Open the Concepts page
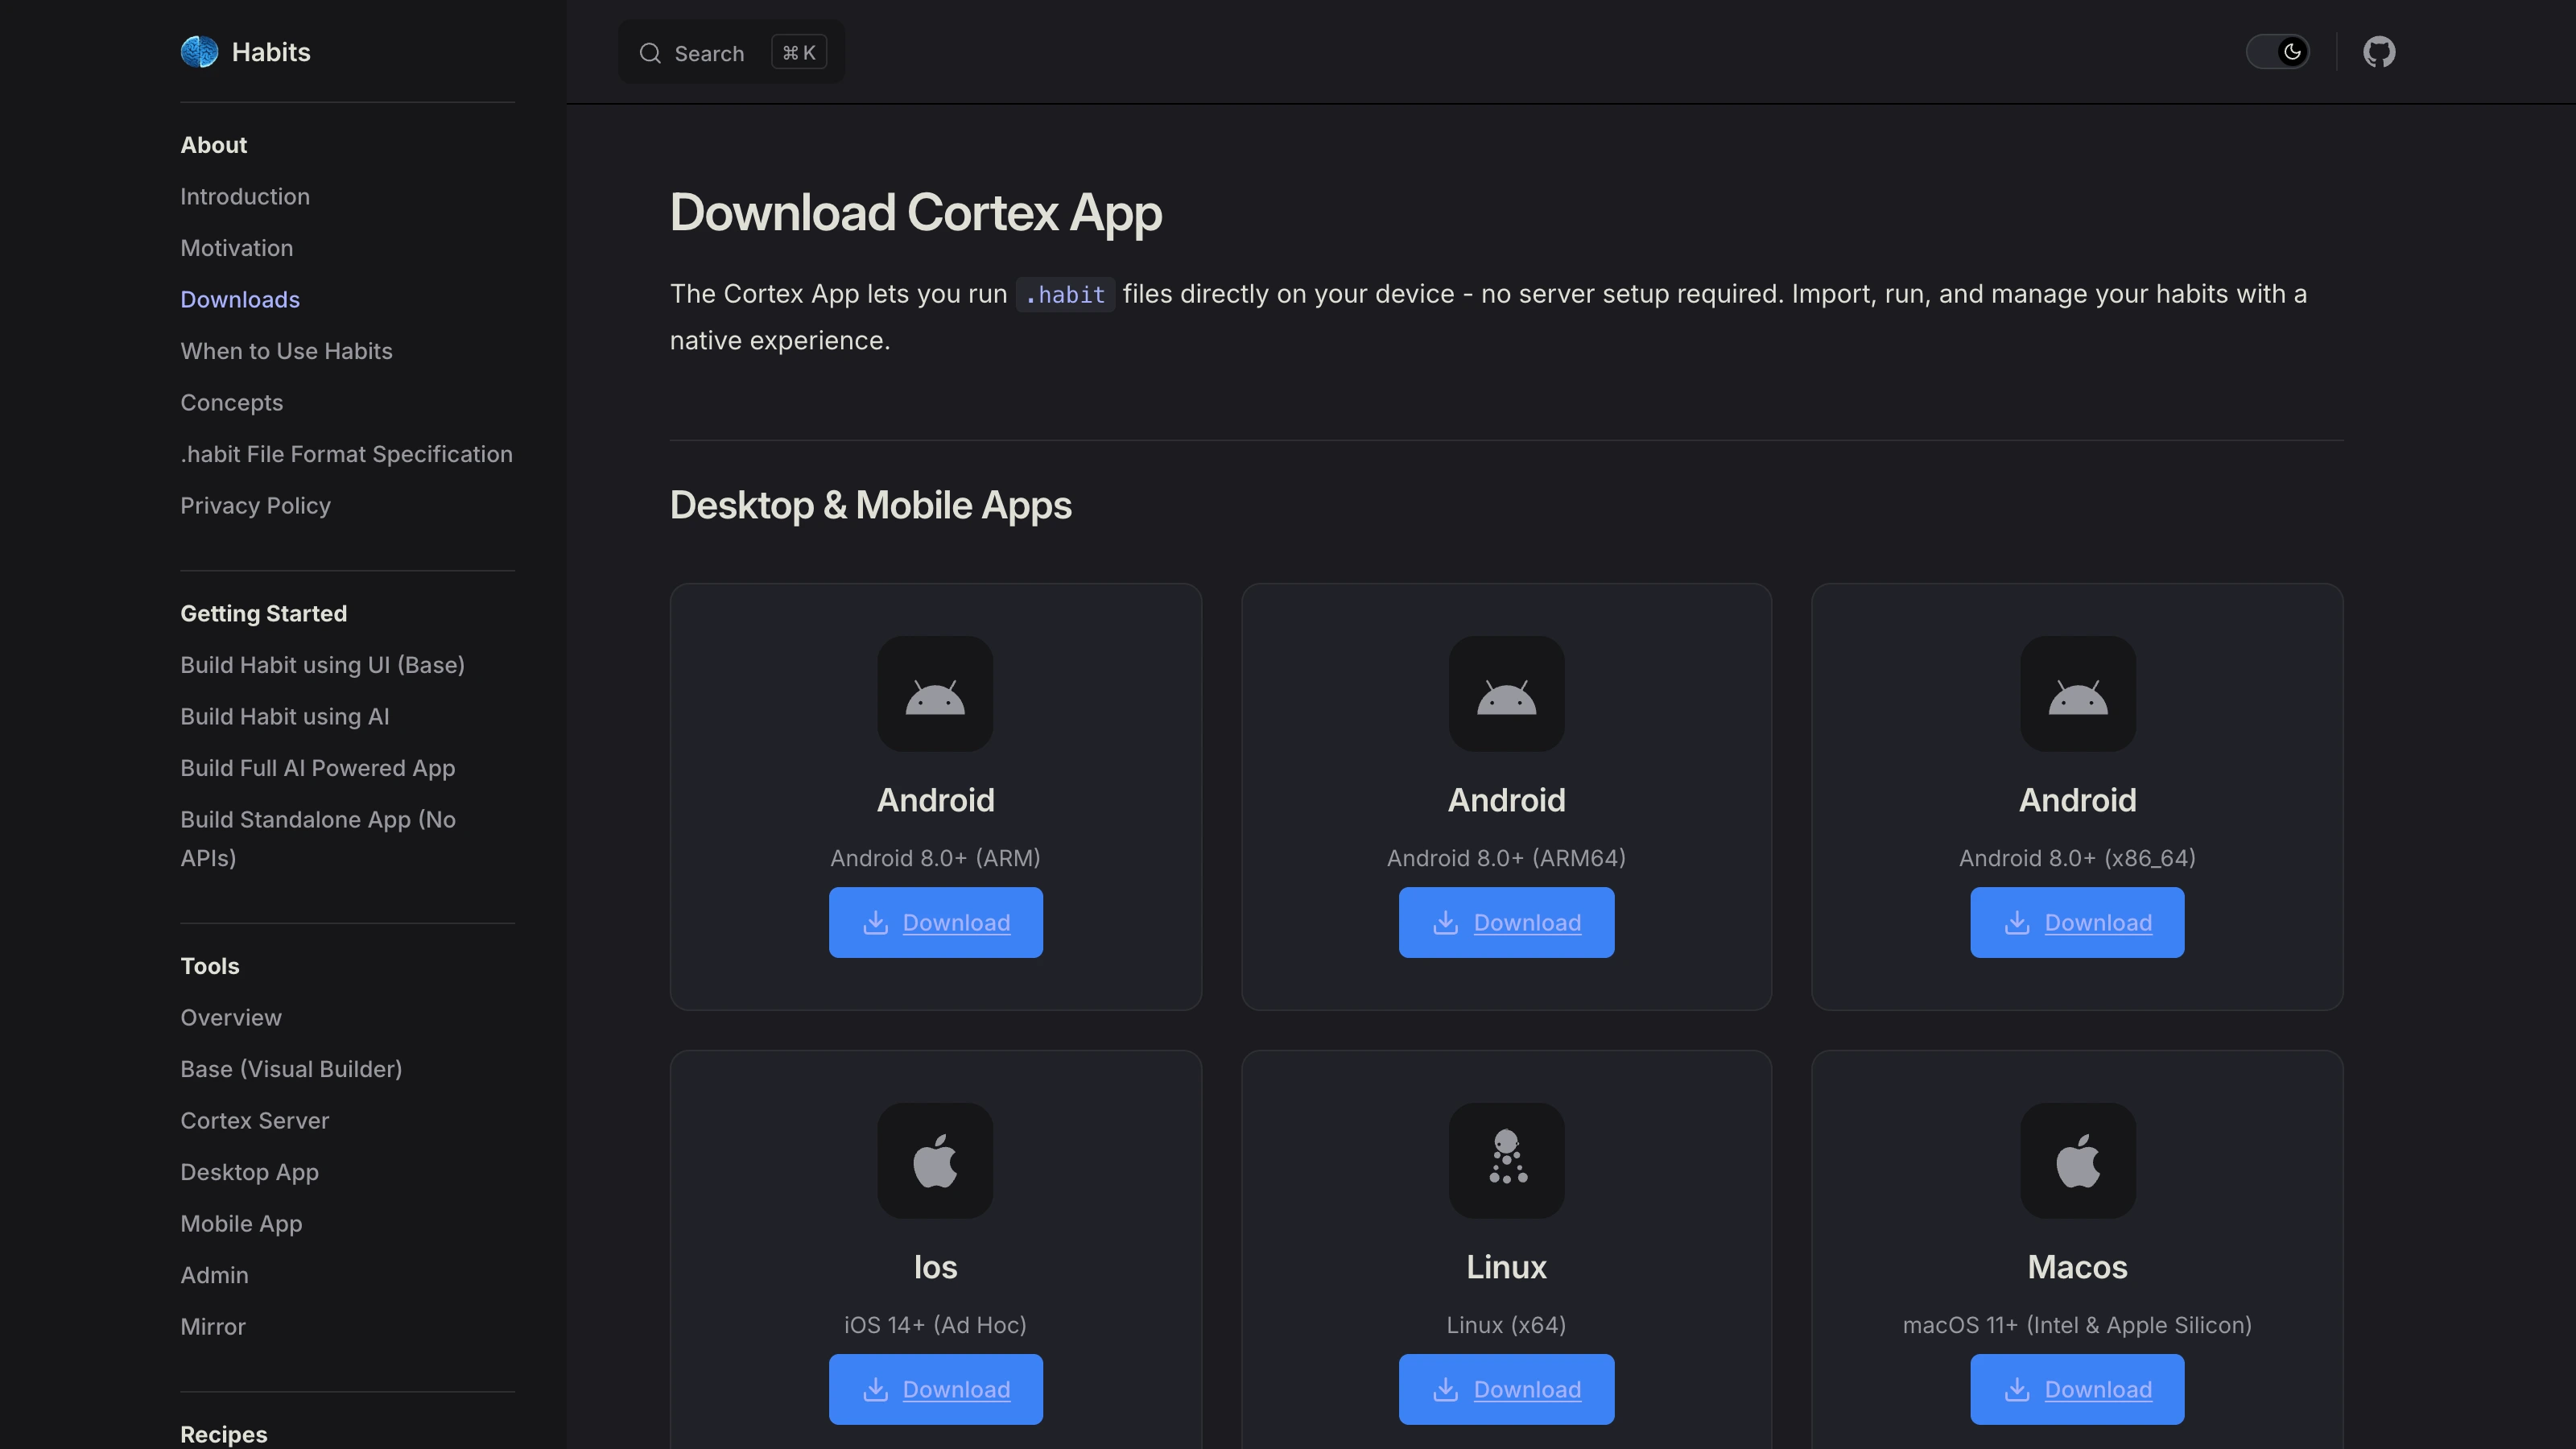The width and height of the screenshot is (2576, 1449). click(x=232, y=403)
